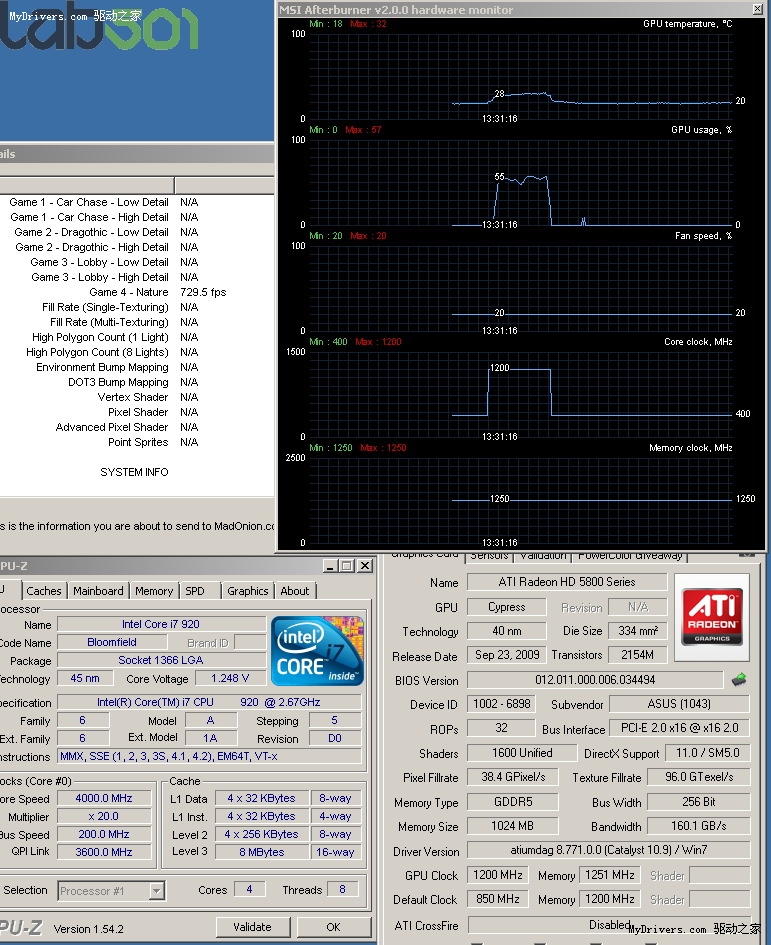This screenshot has height=945, width=771.
Task: Click the GPU-Z Name field ATI Radeon HD 5800 Series
Action: point(567,582)
